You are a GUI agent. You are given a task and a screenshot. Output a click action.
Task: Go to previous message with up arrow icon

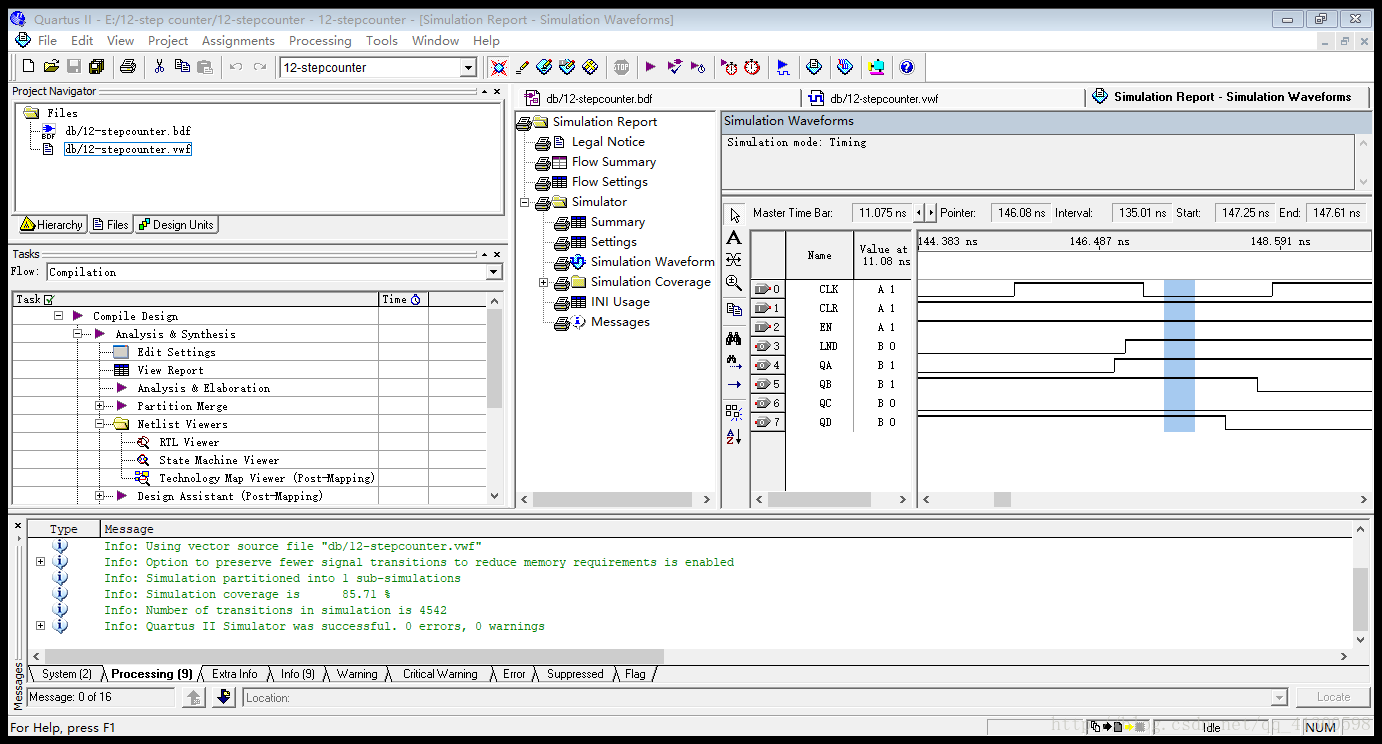coord(195,697)
